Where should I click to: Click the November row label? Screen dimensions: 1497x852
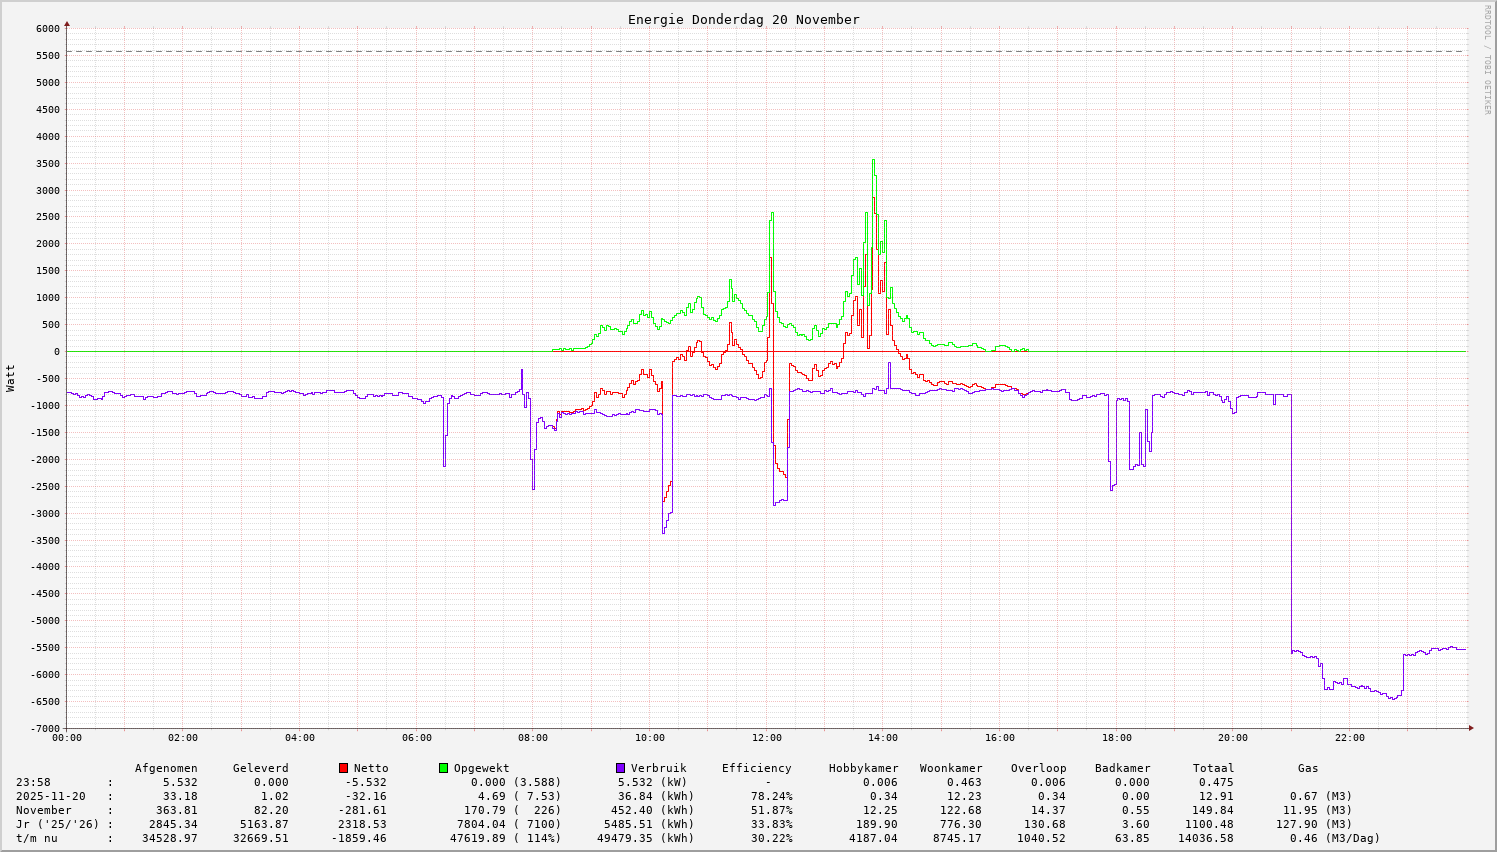44,811
